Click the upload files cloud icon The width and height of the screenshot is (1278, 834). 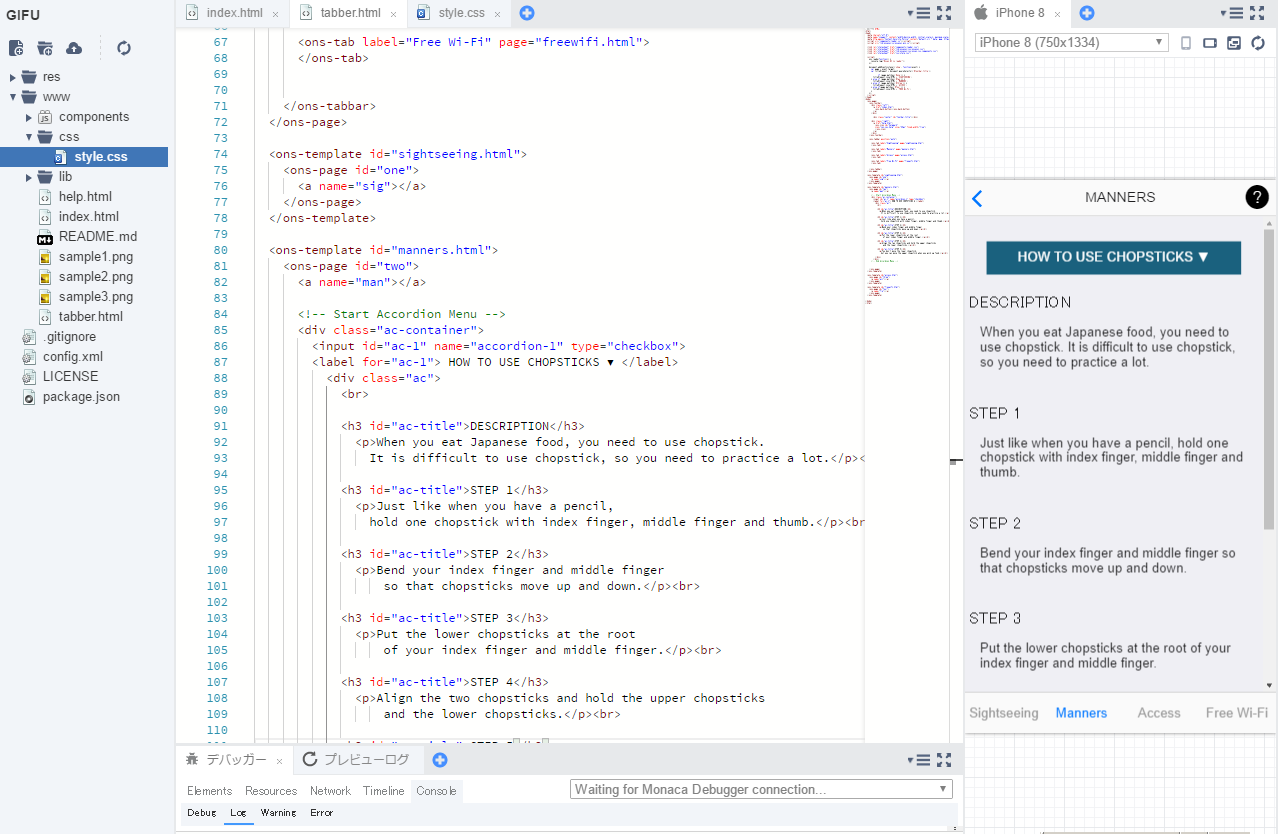click(74, 48)
